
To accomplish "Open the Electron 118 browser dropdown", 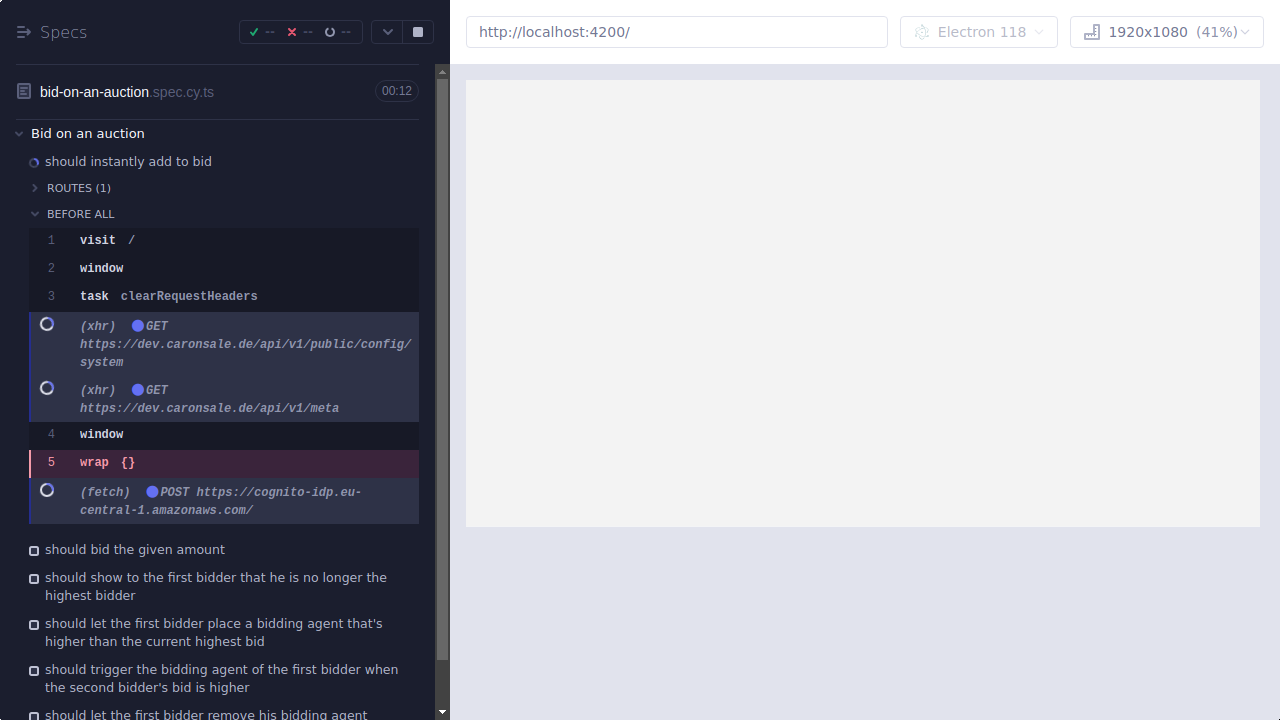I will (978, 31).
